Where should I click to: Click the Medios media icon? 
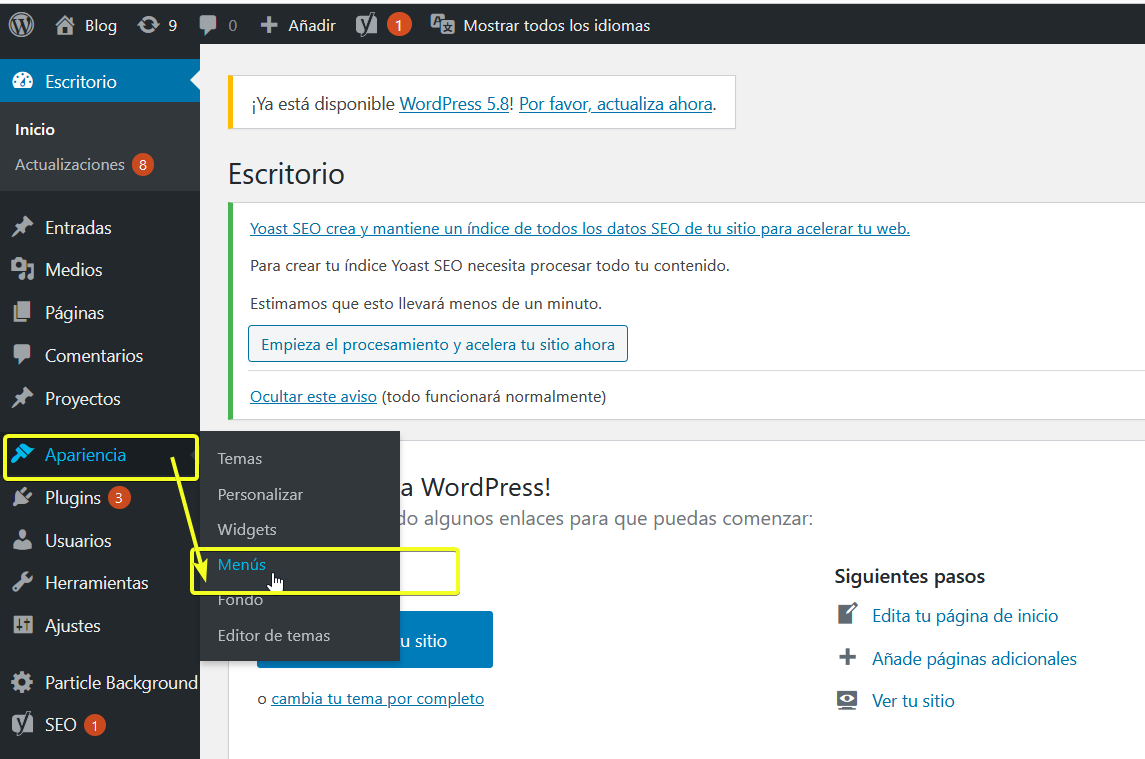point(23,270)
